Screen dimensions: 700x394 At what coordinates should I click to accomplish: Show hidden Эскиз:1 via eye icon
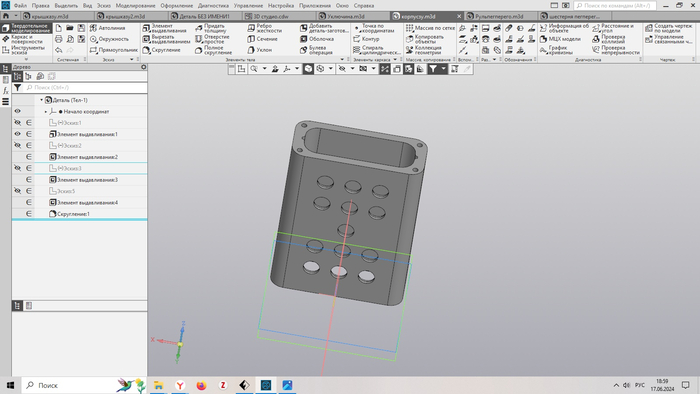(17, 122)
